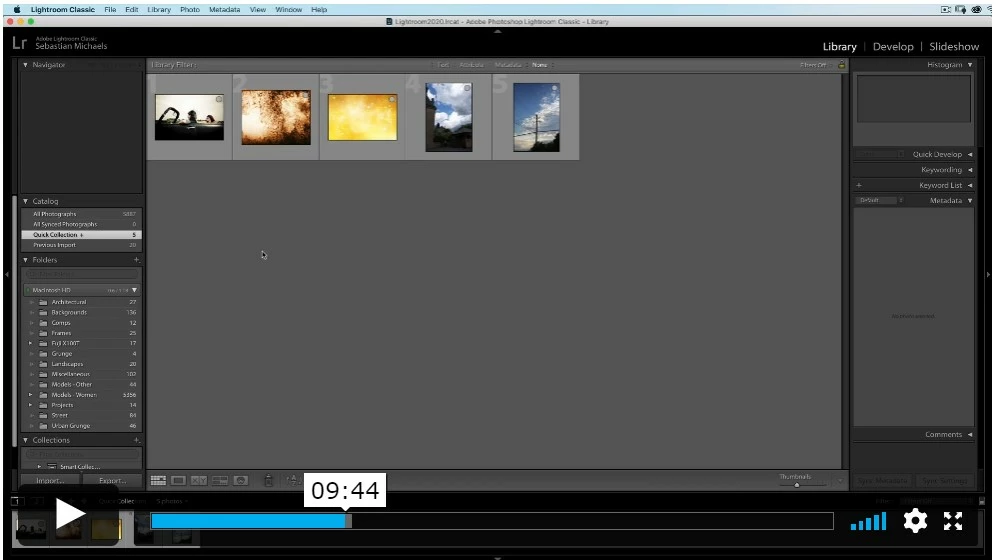Select the None library filter
The image size is (996, 560).
539,65
